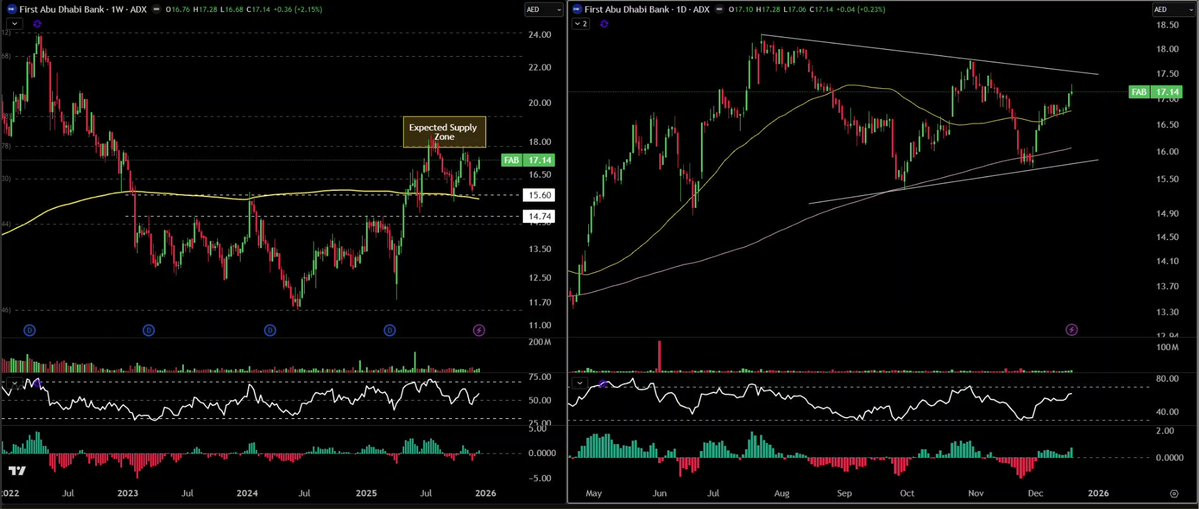This screenshot has width=1199, height=509.
Task: Click purple indicator icon atop daily chart
Action: (604, 24)
